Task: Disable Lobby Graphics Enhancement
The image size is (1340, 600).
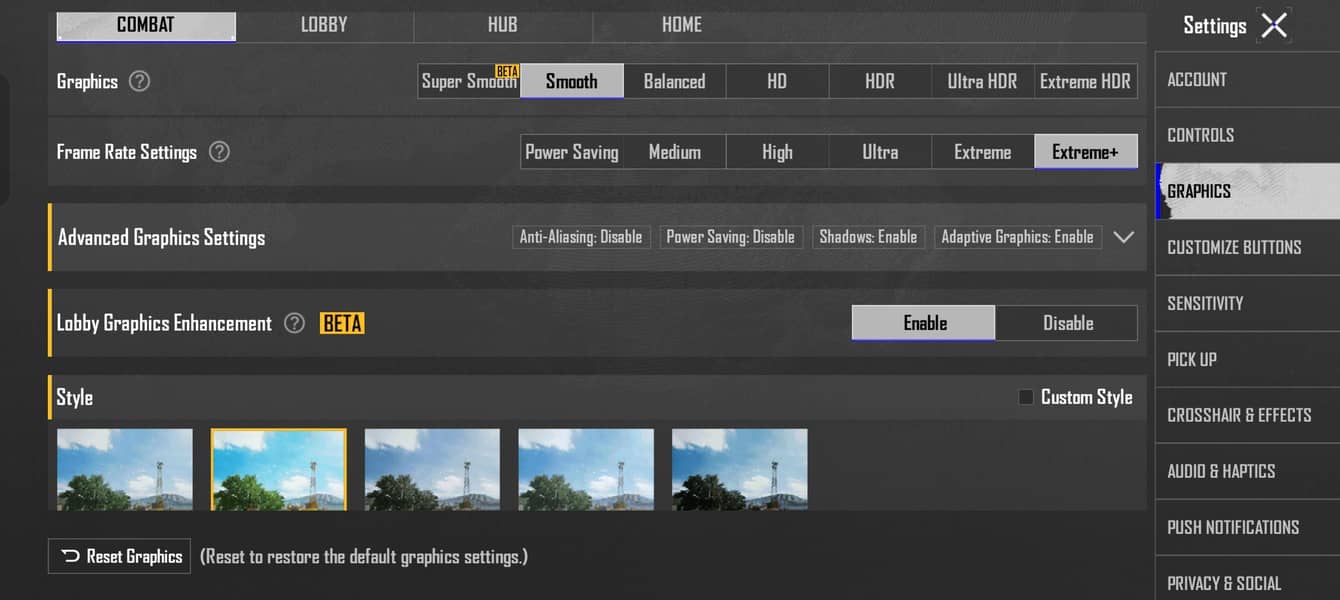Action: [x=1067, y=323]
